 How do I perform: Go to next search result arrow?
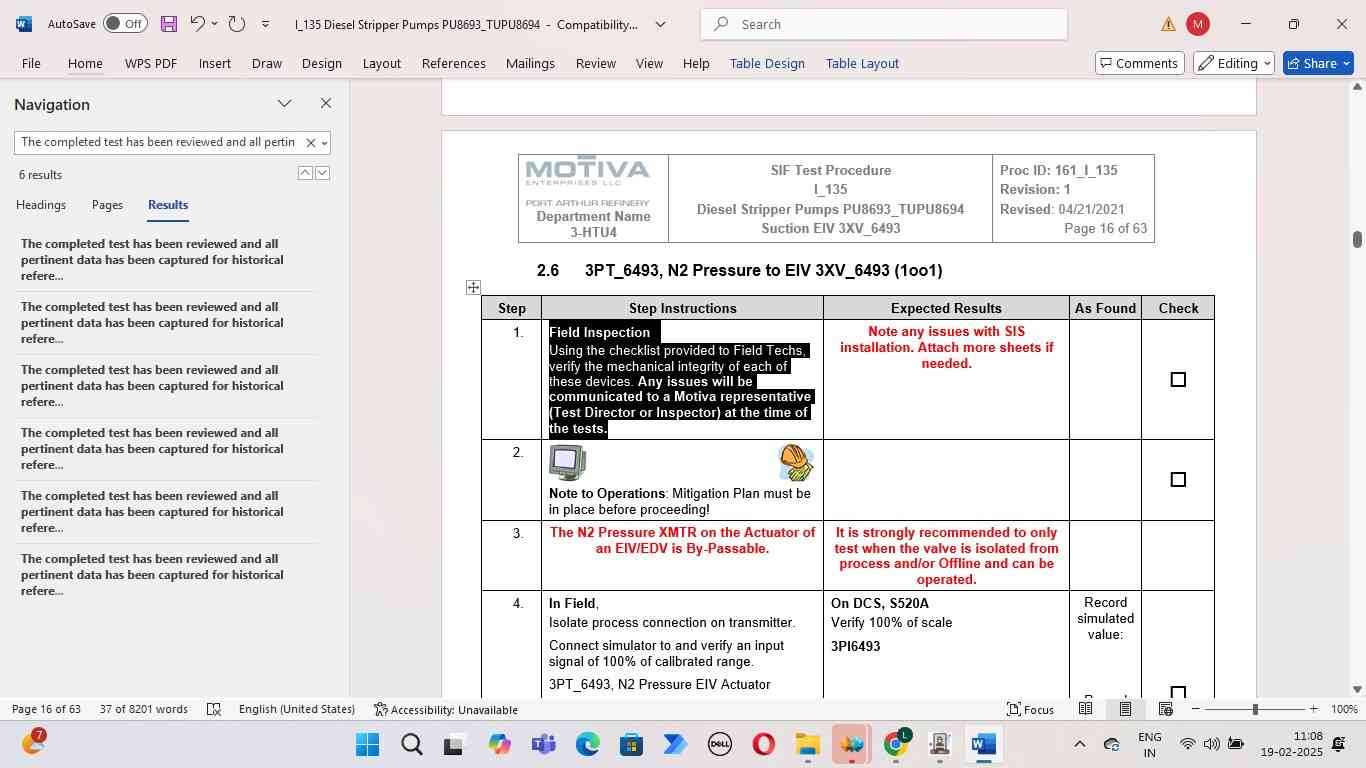[x=322, y=173]
